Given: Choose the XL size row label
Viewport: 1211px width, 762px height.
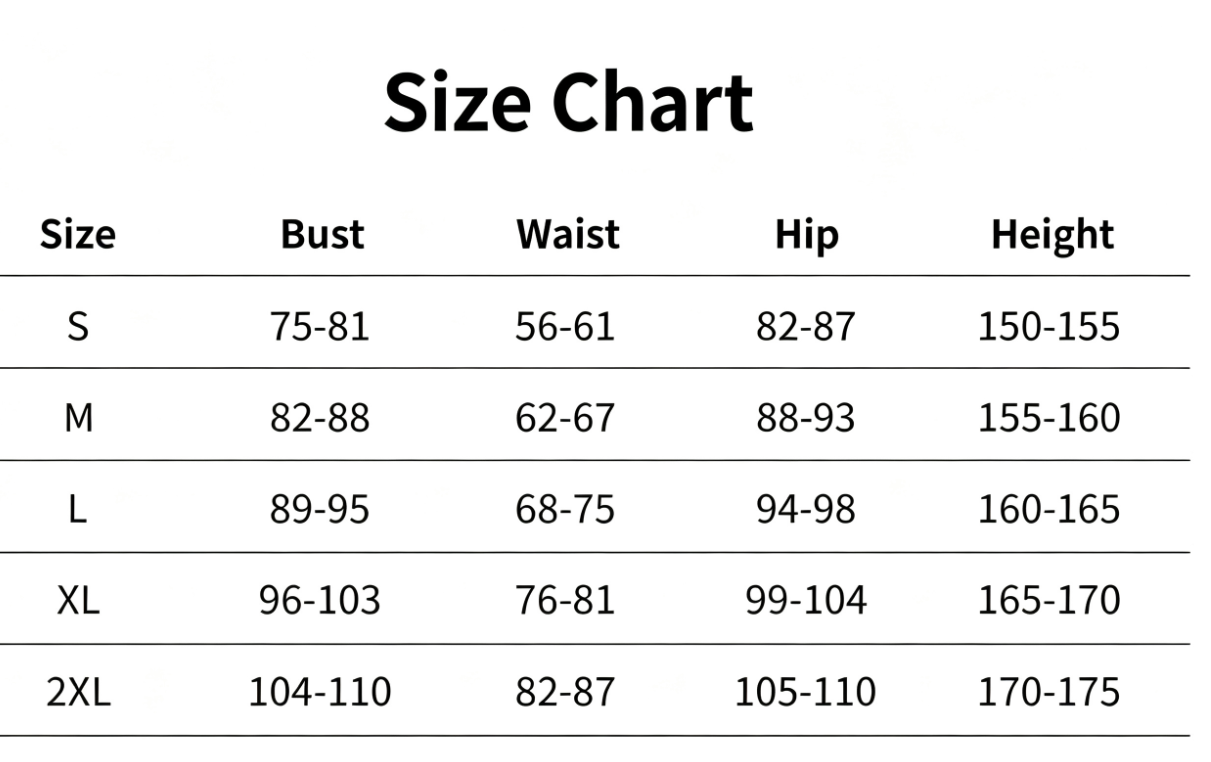Looking at the screenshot, I should [78, 600].
